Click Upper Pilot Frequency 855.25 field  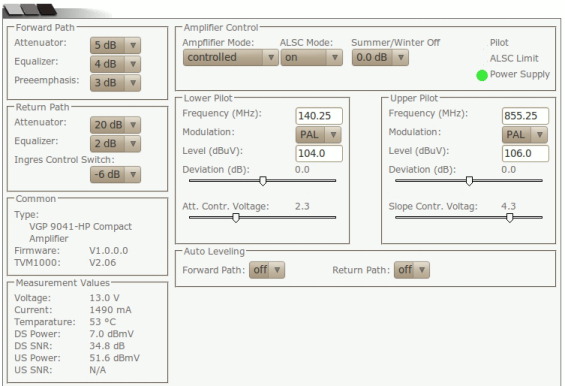tap(525, 116)
